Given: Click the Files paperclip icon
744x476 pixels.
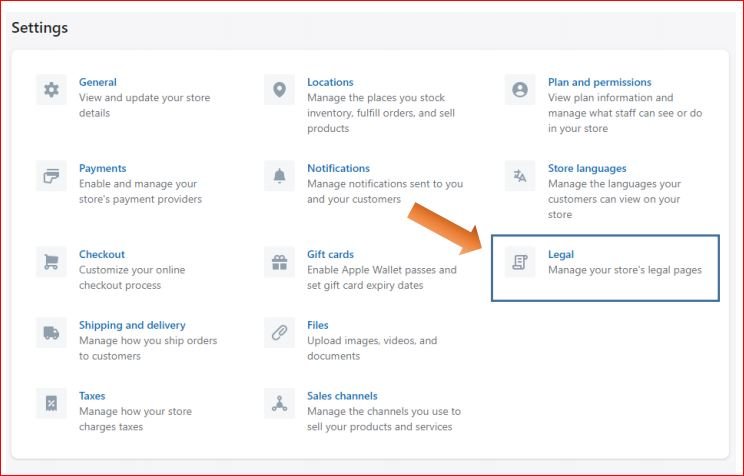Looking at the screenshot, I should (x=279, y=332).
